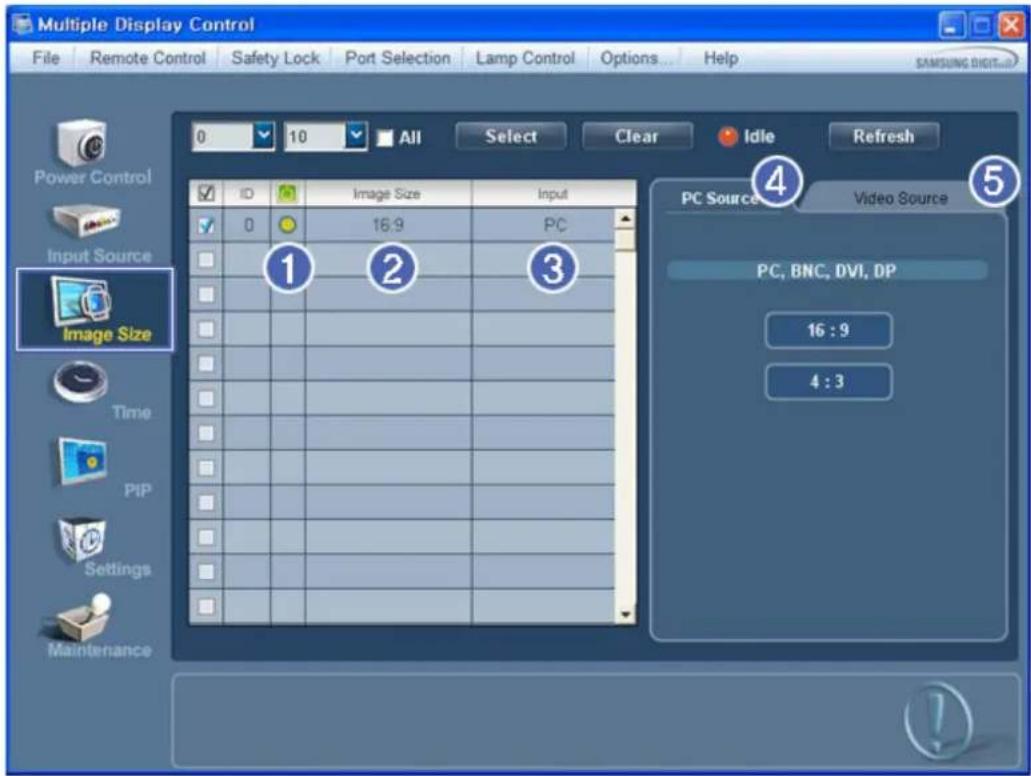The width and height of the screenshot is (1031, 776).
Task: Open the Port Selection menu
Action: (x=398, y=59)
